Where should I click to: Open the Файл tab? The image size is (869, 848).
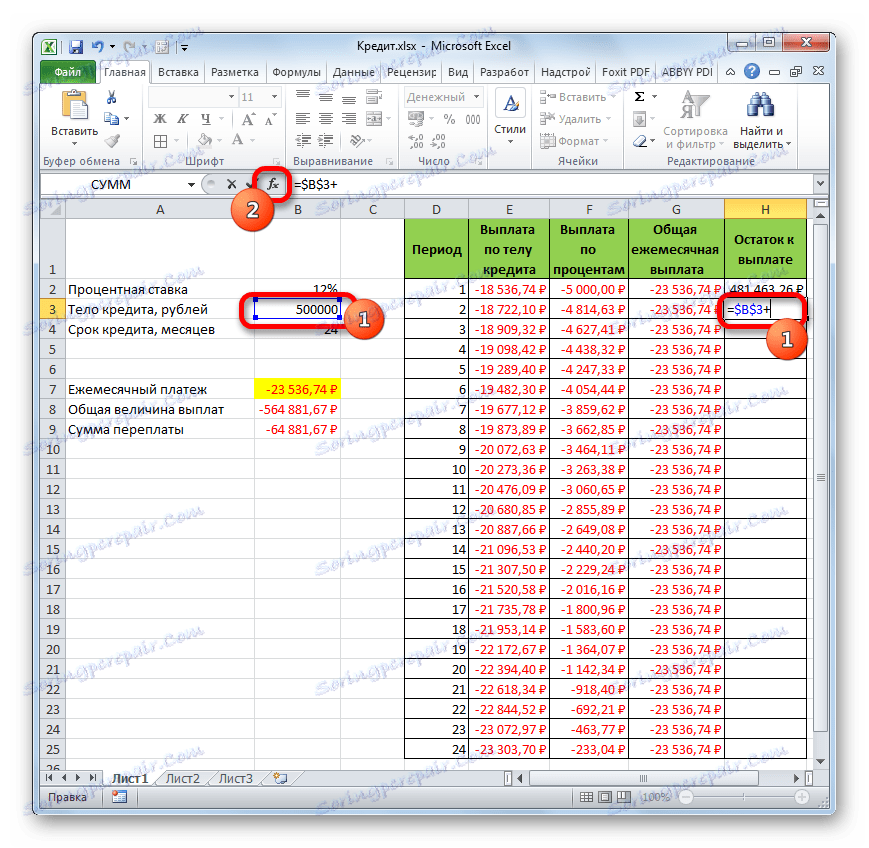68,72
